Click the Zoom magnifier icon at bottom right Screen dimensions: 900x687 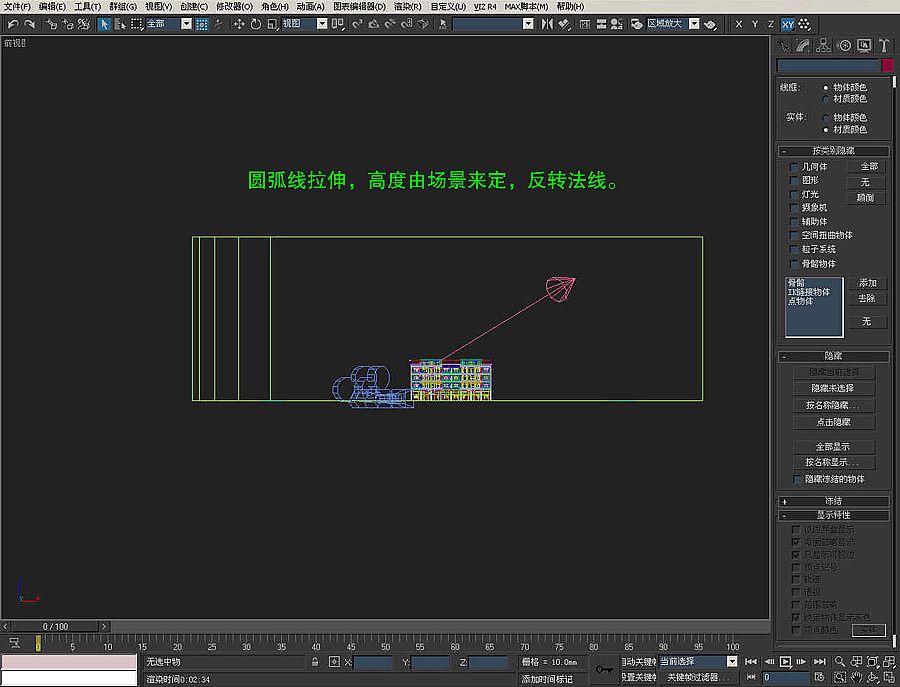840,661
